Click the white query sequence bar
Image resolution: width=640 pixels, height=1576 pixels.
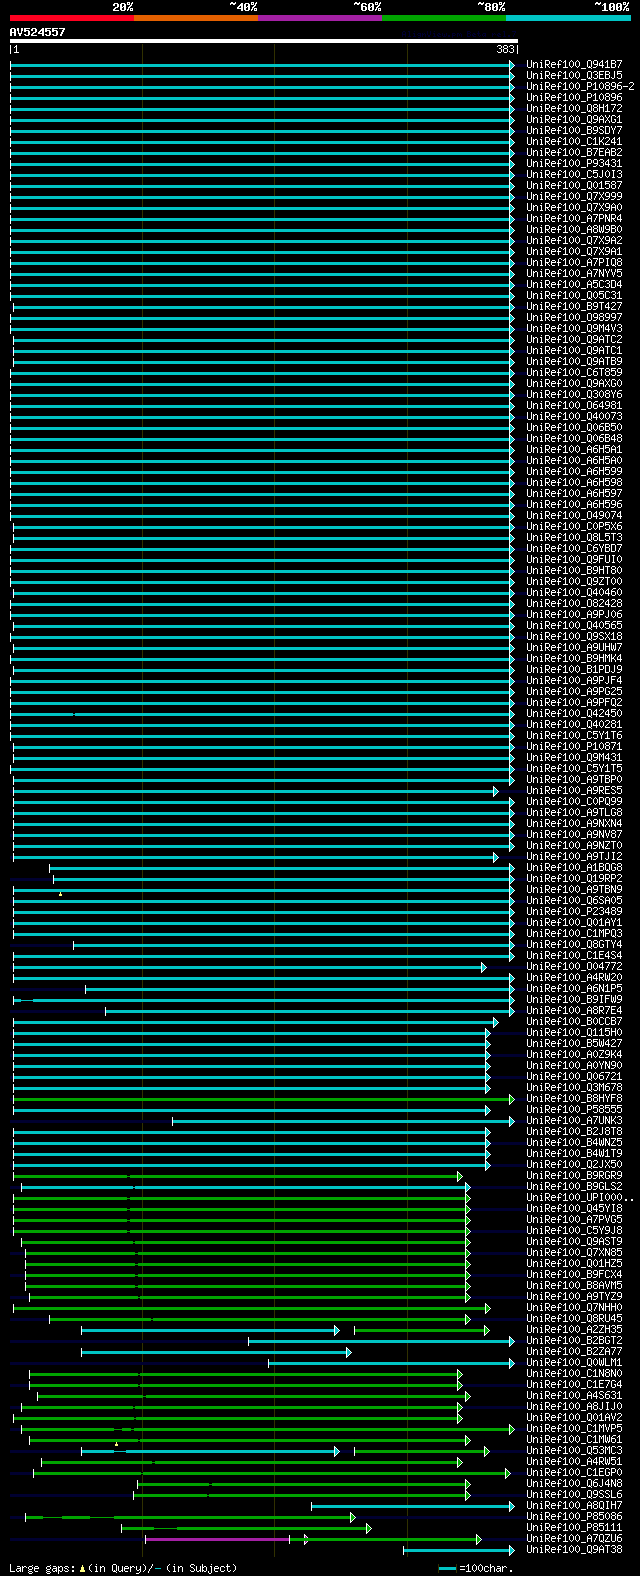click(x=264, y=41)
